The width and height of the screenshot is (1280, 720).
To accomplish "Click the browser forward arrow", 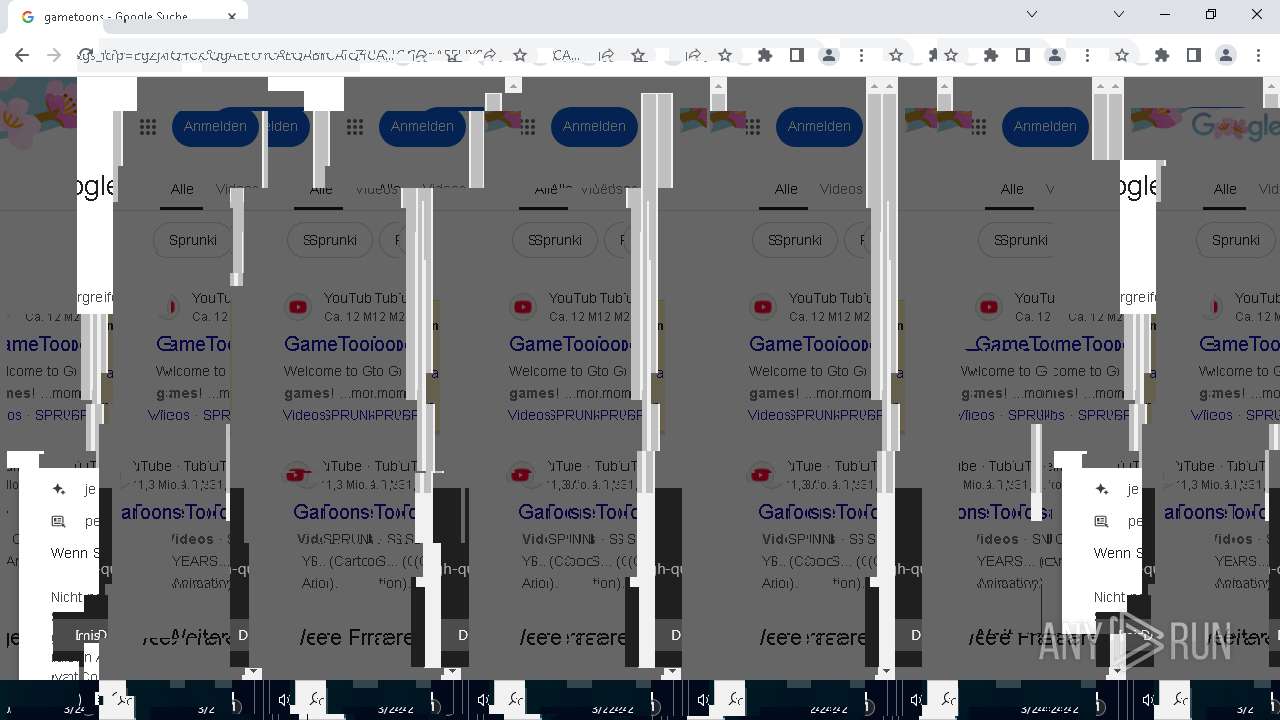I will [55, 56].
